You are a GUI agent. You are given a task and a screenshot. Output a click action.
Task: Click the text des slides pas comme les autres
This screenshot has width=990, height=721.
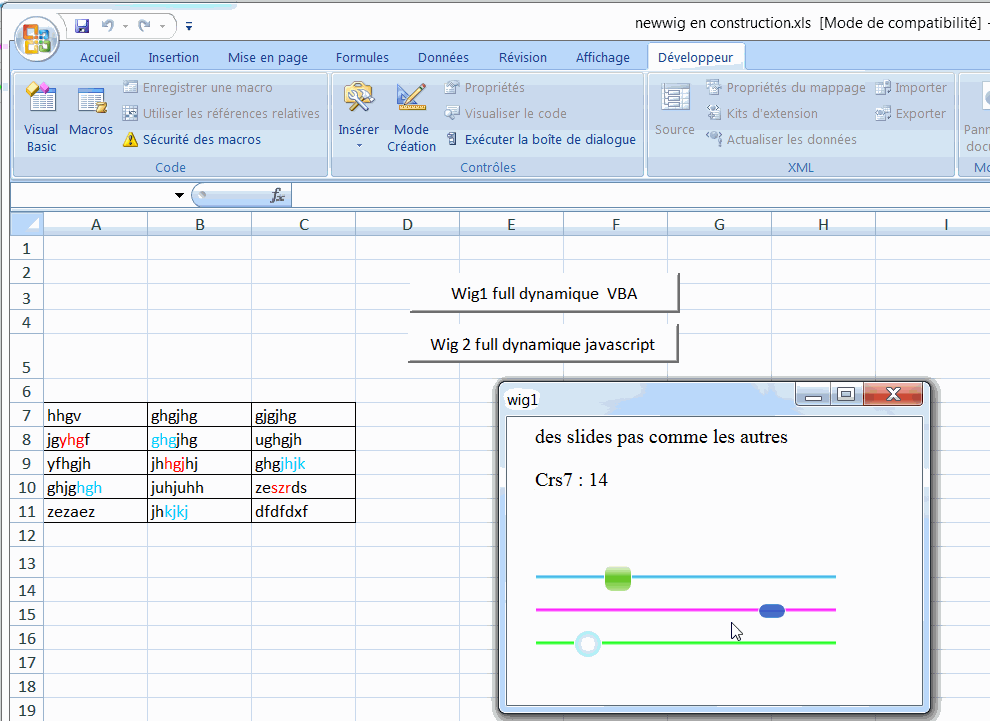pos(661,437)
